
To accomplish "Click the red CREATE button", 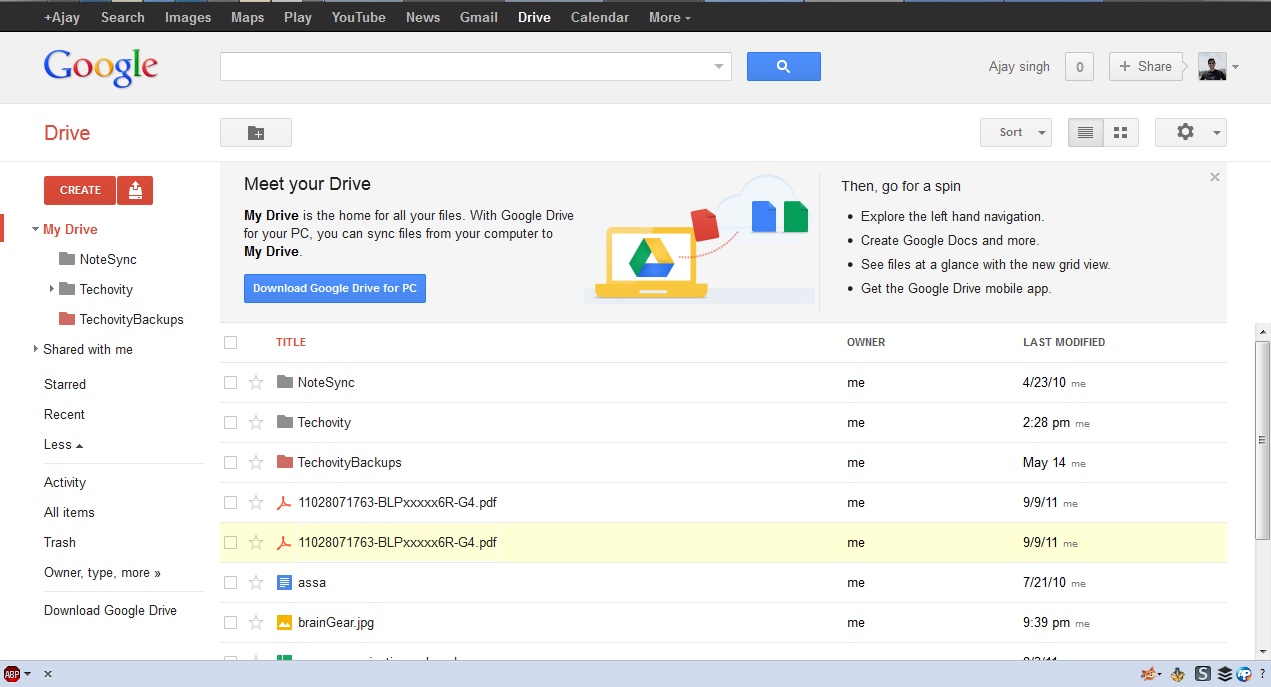I will (80, 190).
